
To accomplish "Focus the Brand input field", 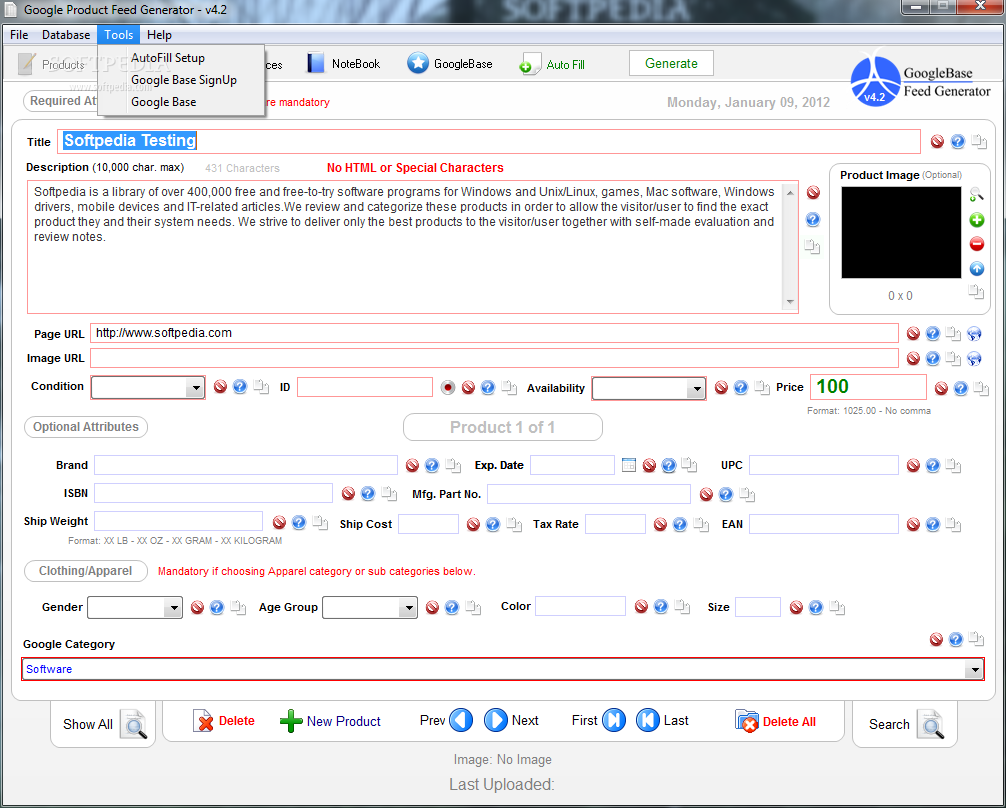I will click(x=246, y=465).
